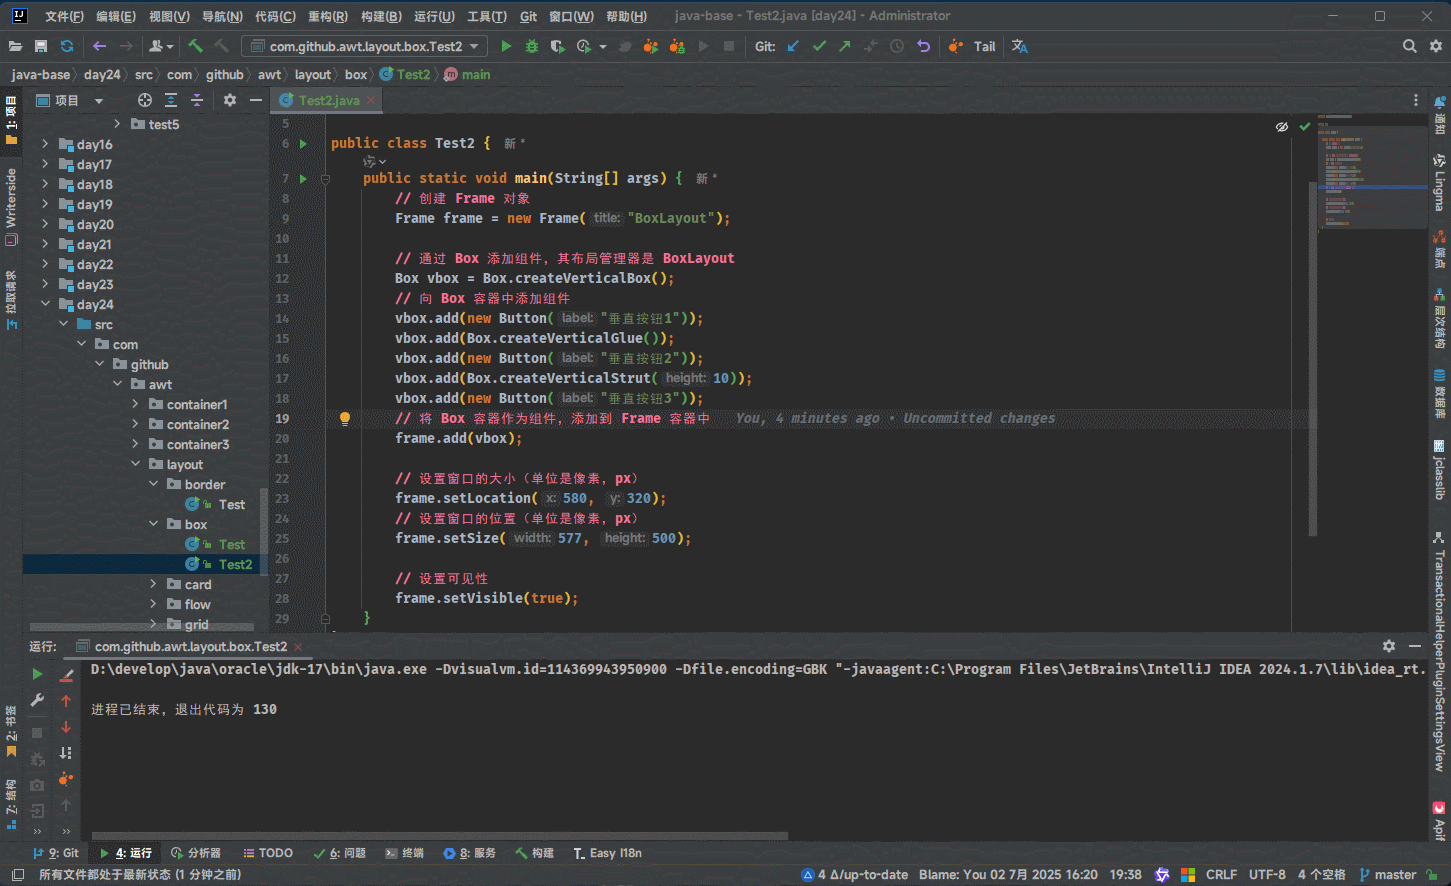The width and height of the screenshot is (1451, 886).
Task: Click the translate icon in toolbar
Action: tap(1019, 46)
